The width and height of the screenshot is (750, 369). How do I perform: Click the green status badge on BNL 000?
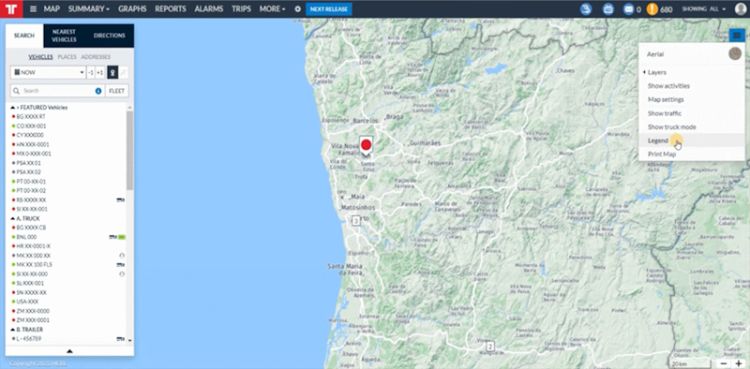pos(122,237)
